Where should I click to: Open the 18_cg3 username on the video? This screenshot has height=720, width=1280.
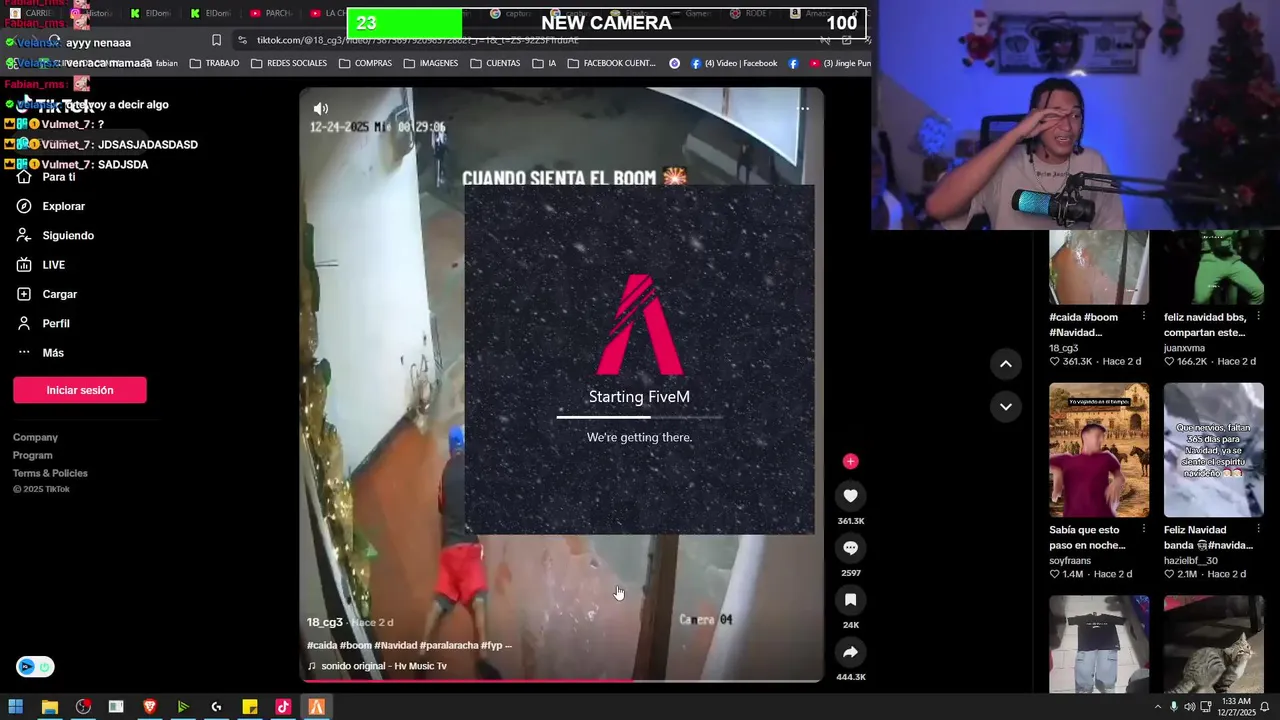click(x=325, y=622)
